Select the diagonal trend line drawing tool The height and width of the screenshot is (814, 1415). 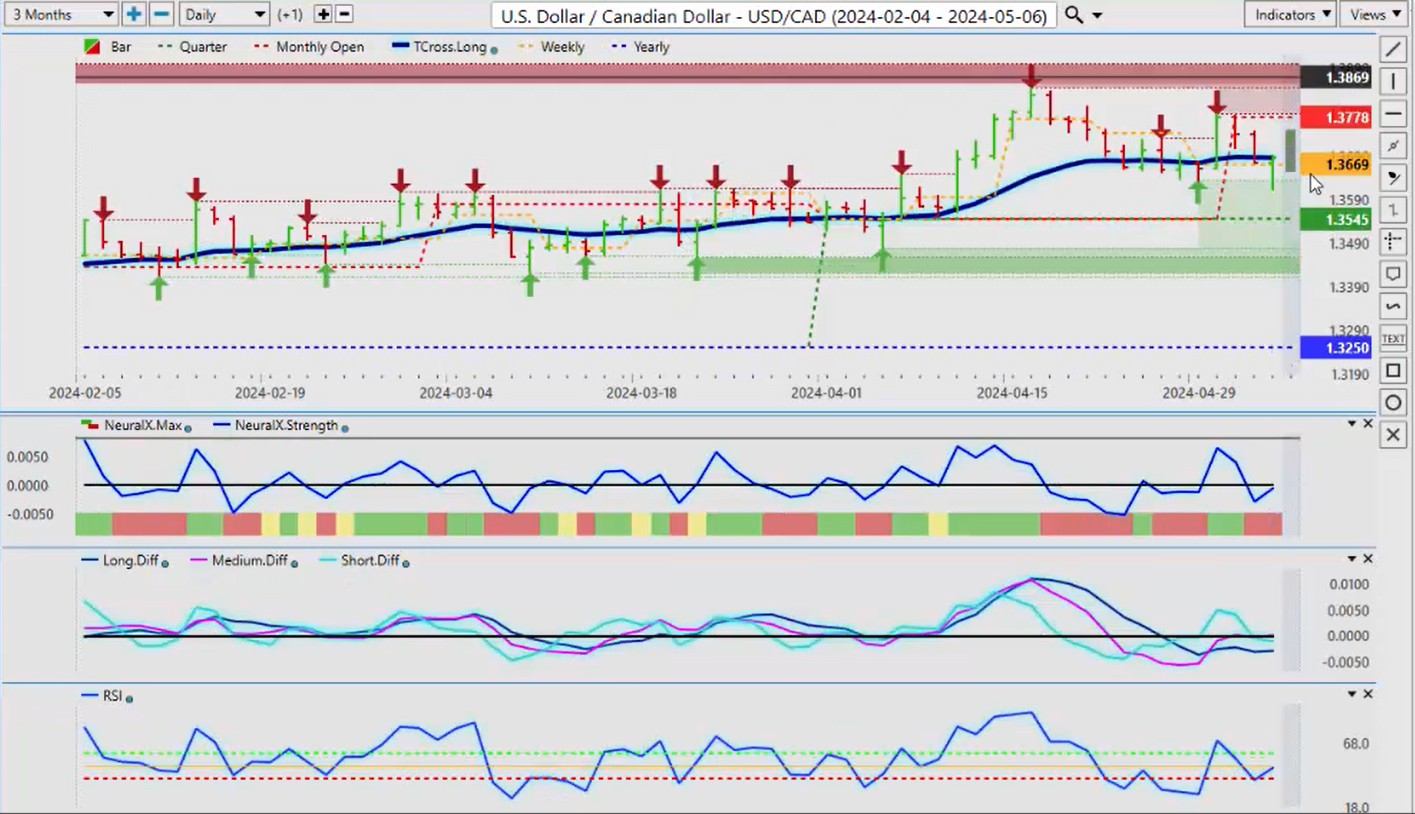(x=1392, y=49)
